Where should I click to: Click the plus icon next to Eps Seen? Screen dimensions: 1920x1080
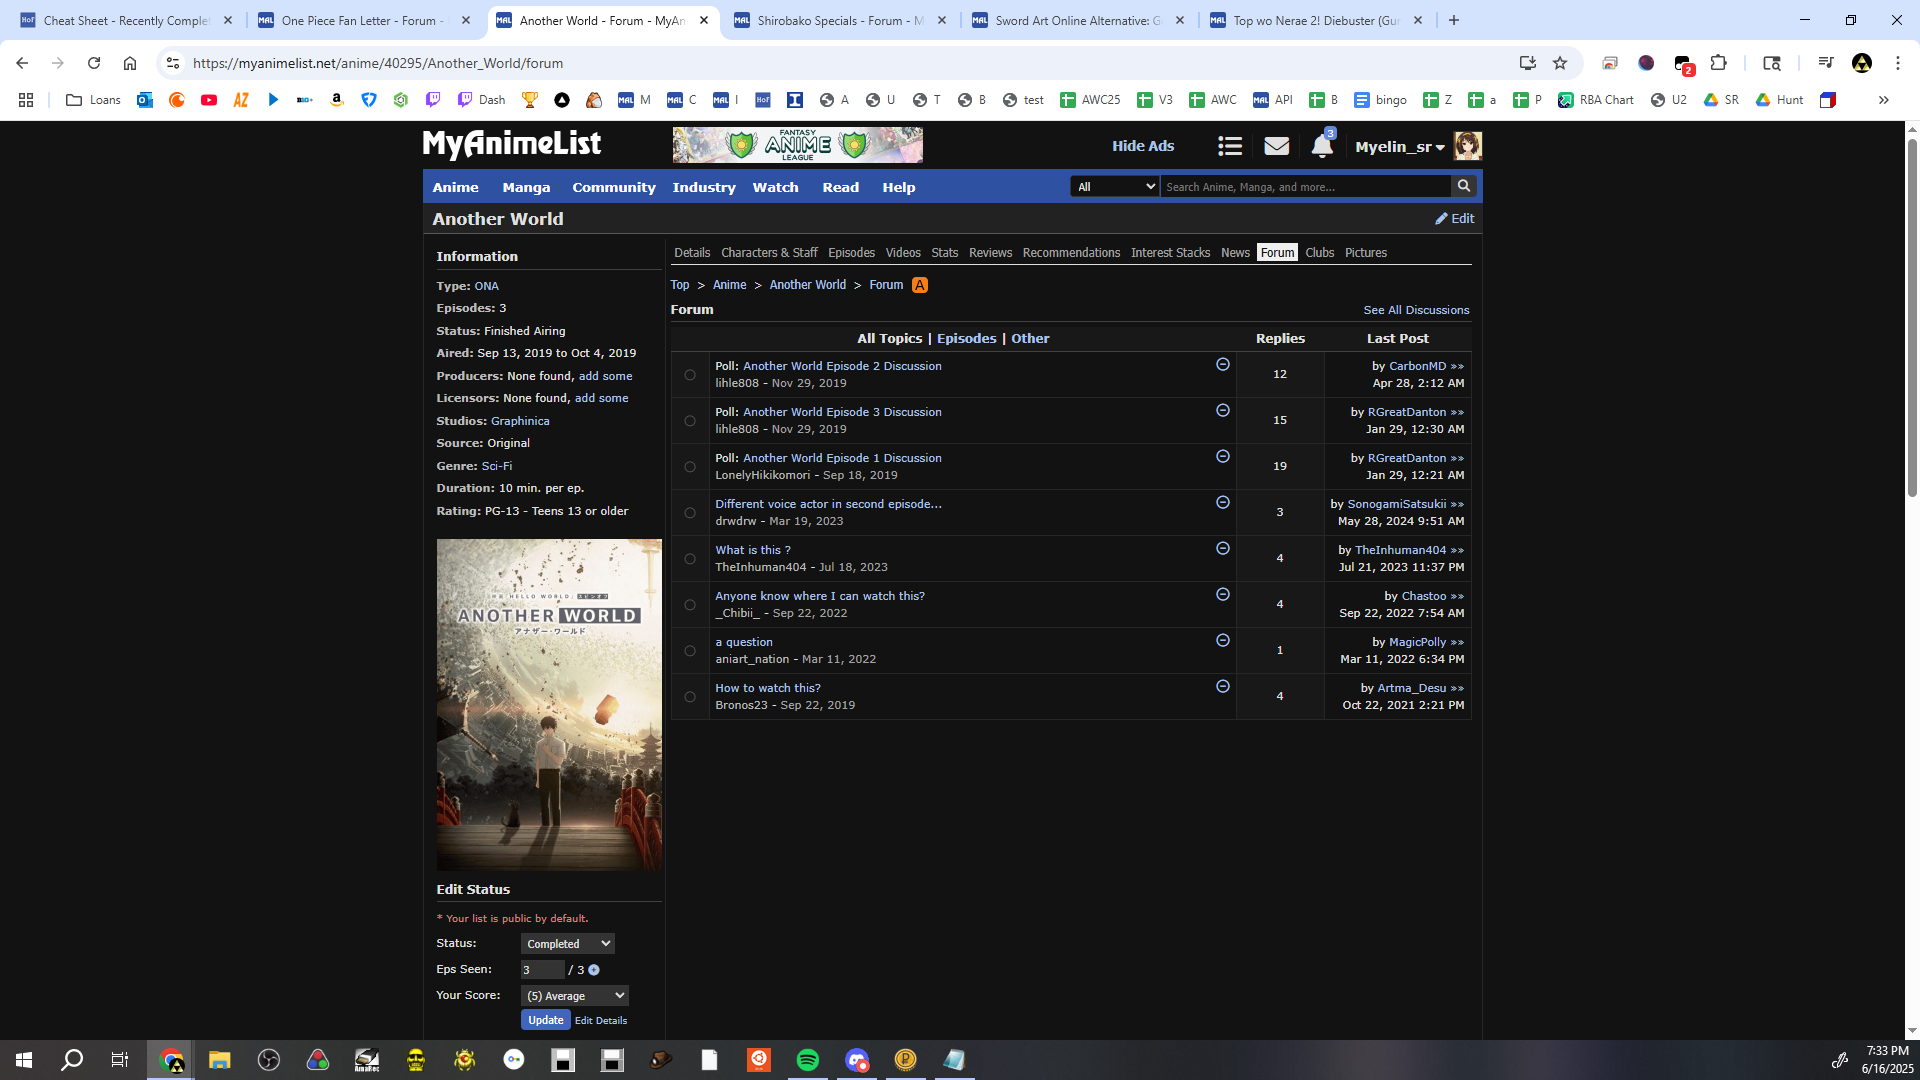[x=594, y=970]
